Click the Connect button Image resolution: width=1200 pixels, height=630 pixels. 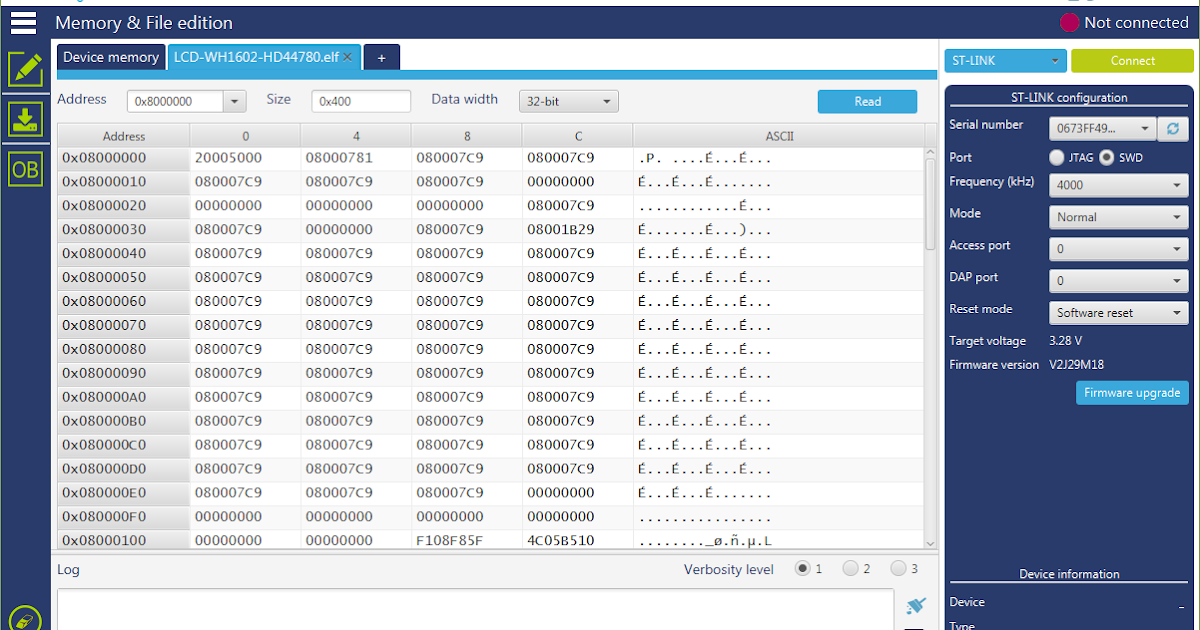(x=1132, y=60)
